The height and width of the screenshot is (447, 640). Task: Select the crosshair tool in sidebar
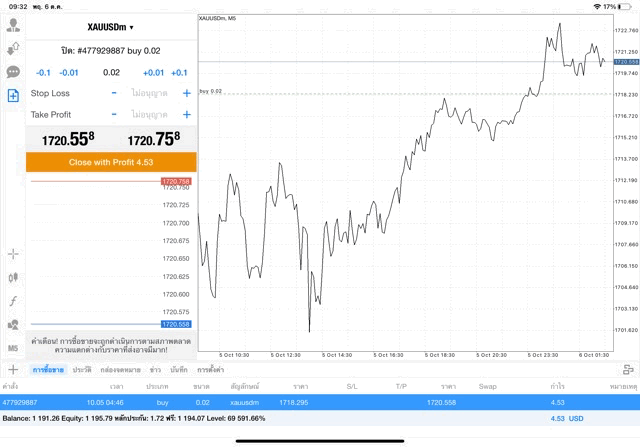[13, 254]
